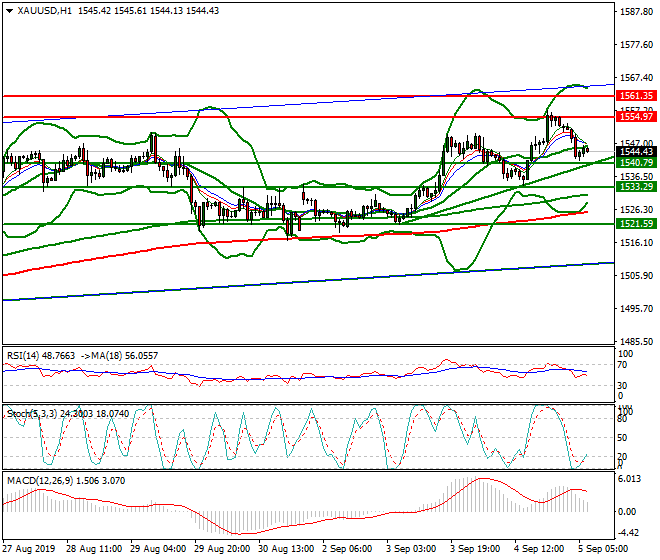660x560 pixels.
Task: Open the chart menu triangle beside XAUUSD,H1
Action: pyautogui.click(x=9, y=11)
